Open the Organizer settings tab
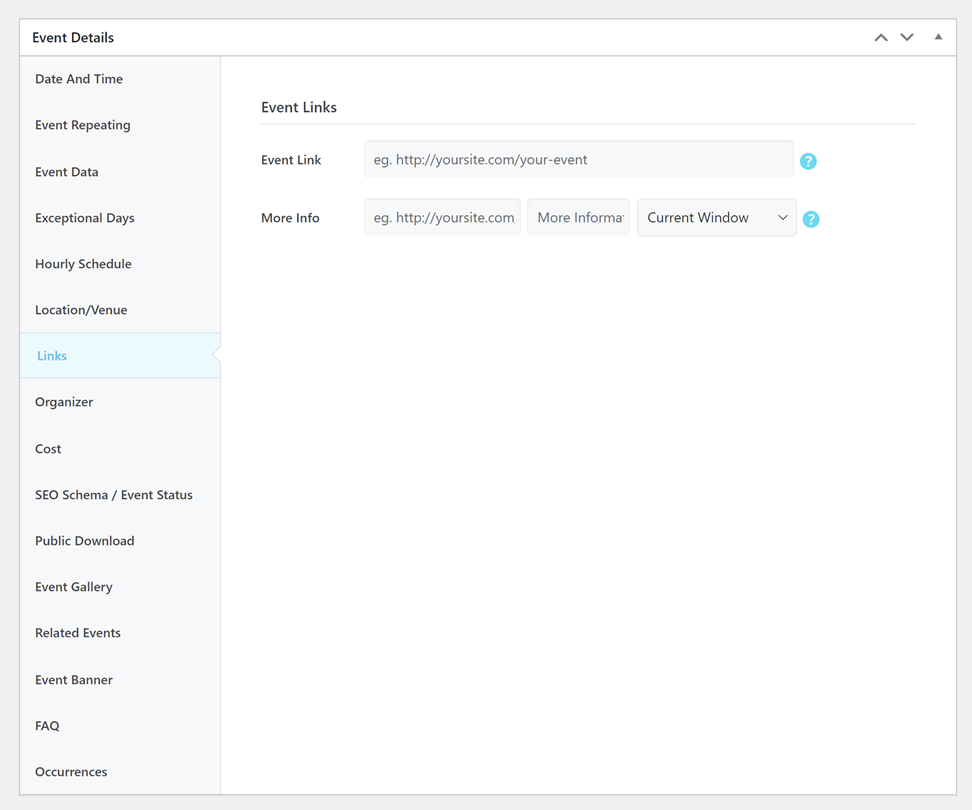972x810 pixels. (64, 402)
